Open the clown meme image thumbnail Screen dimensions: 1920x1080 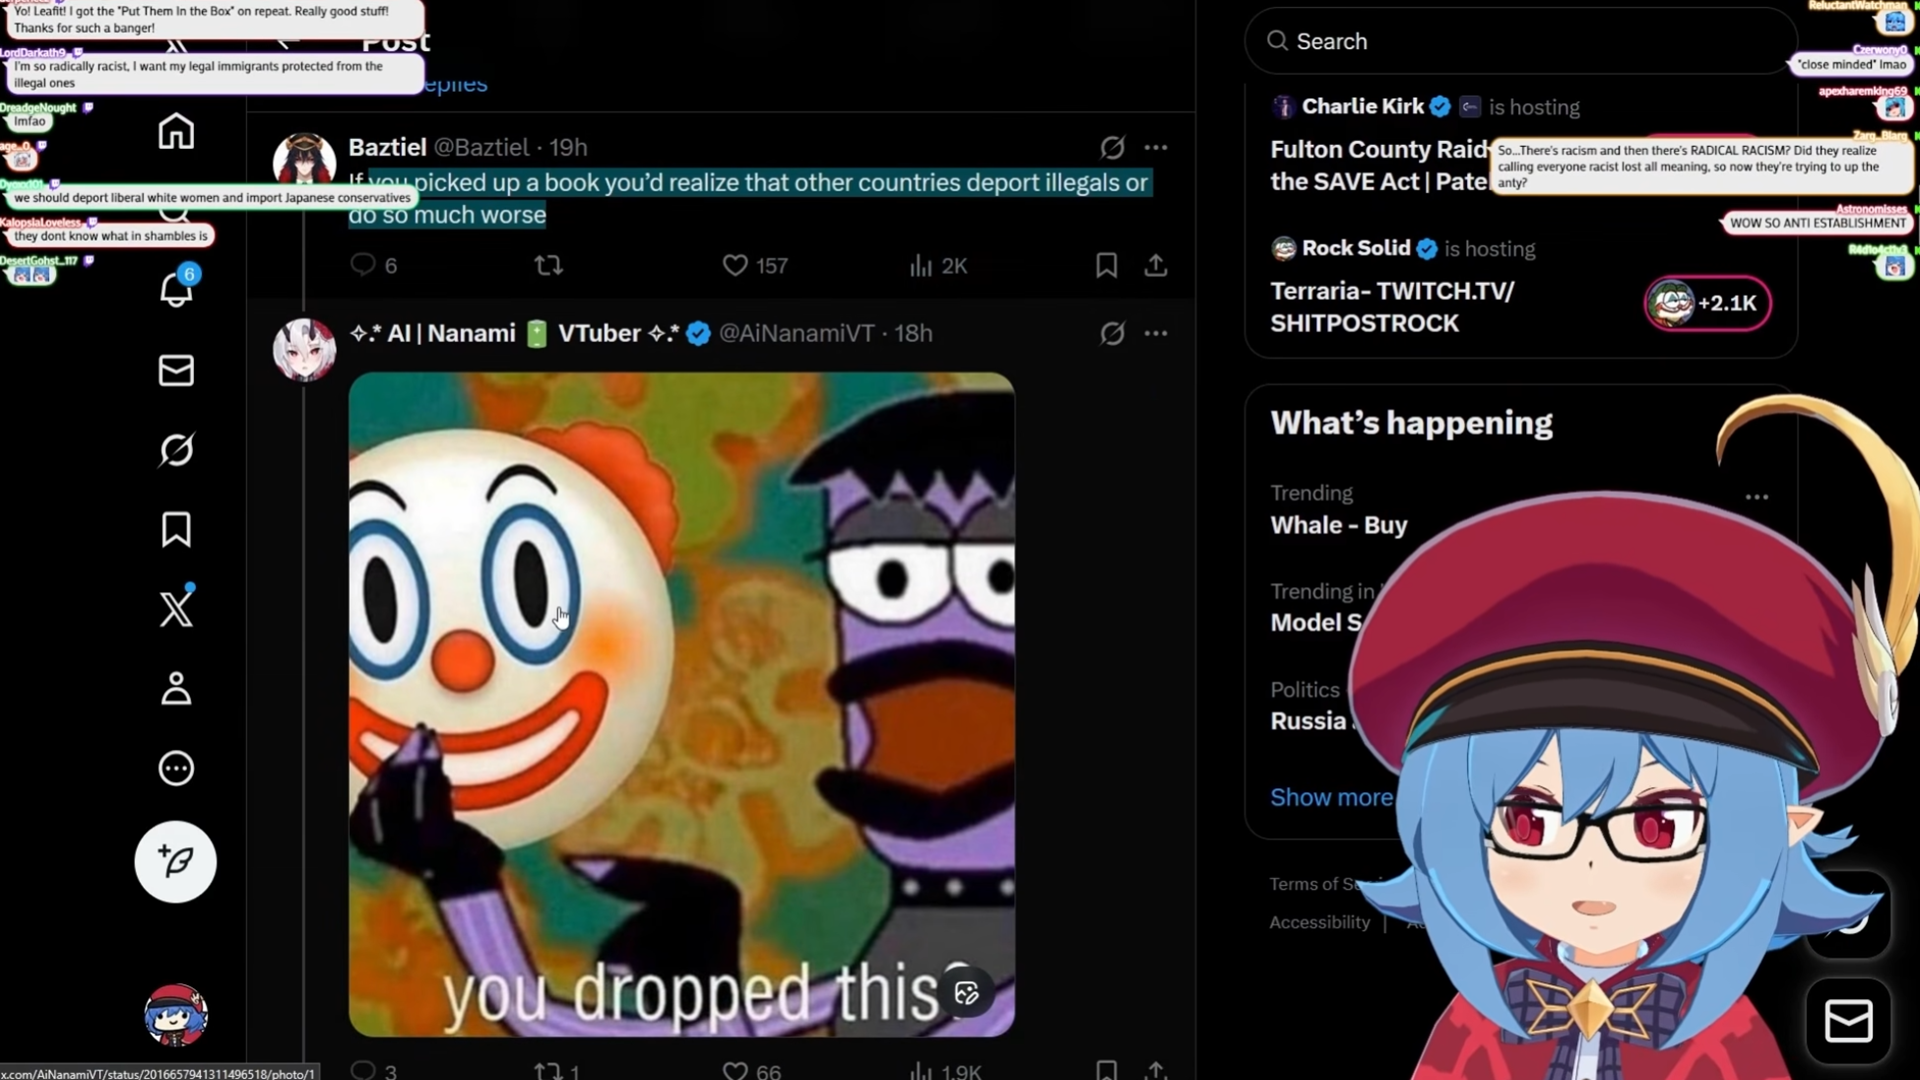pos(681,704)
